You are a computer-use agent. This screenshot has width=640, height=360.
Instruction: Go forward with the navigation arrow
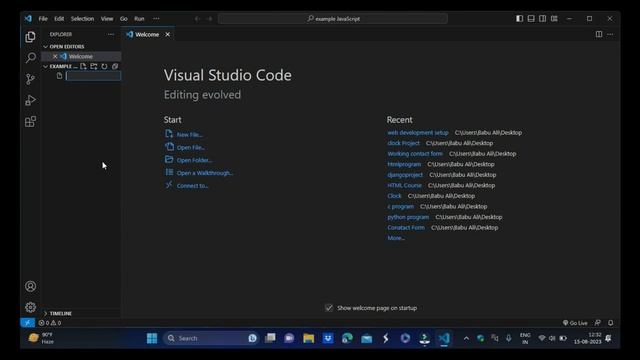point(209,19)
